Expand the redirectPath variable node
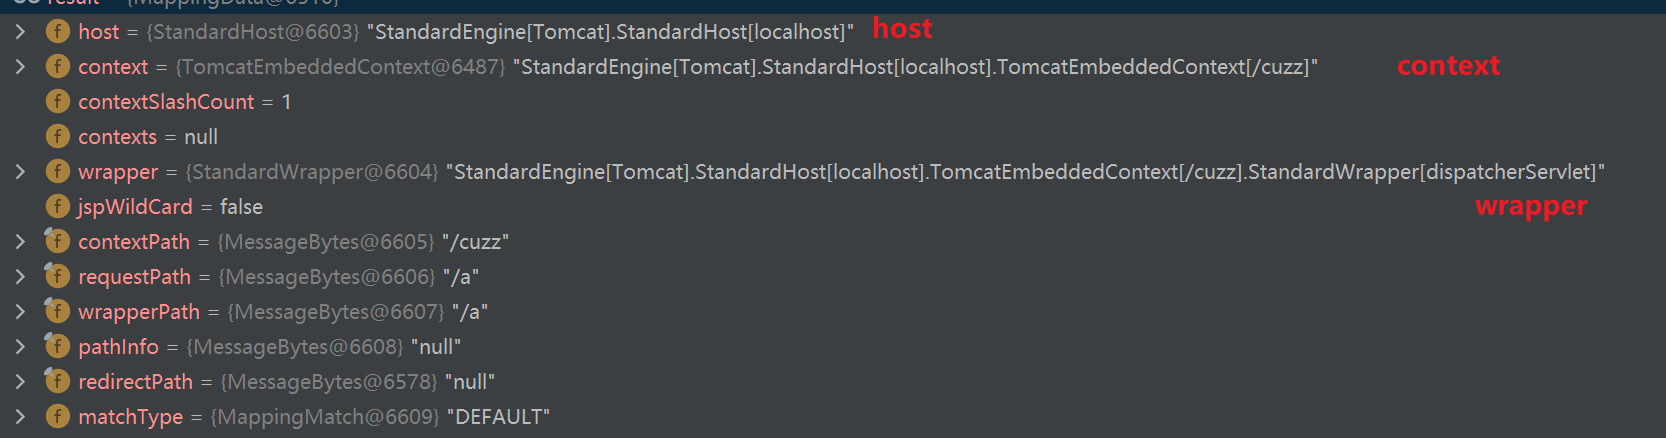 [x=20, y=382]
